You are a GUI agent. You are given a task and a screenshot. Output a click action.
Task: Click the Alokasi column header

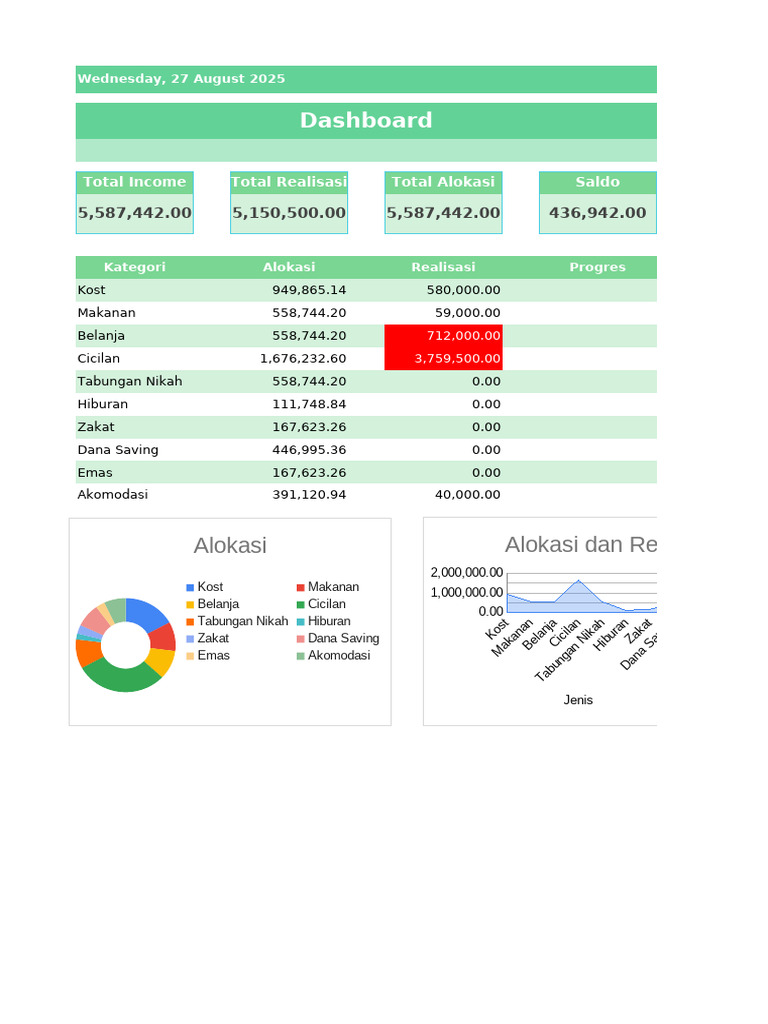(x=289, y=267)
